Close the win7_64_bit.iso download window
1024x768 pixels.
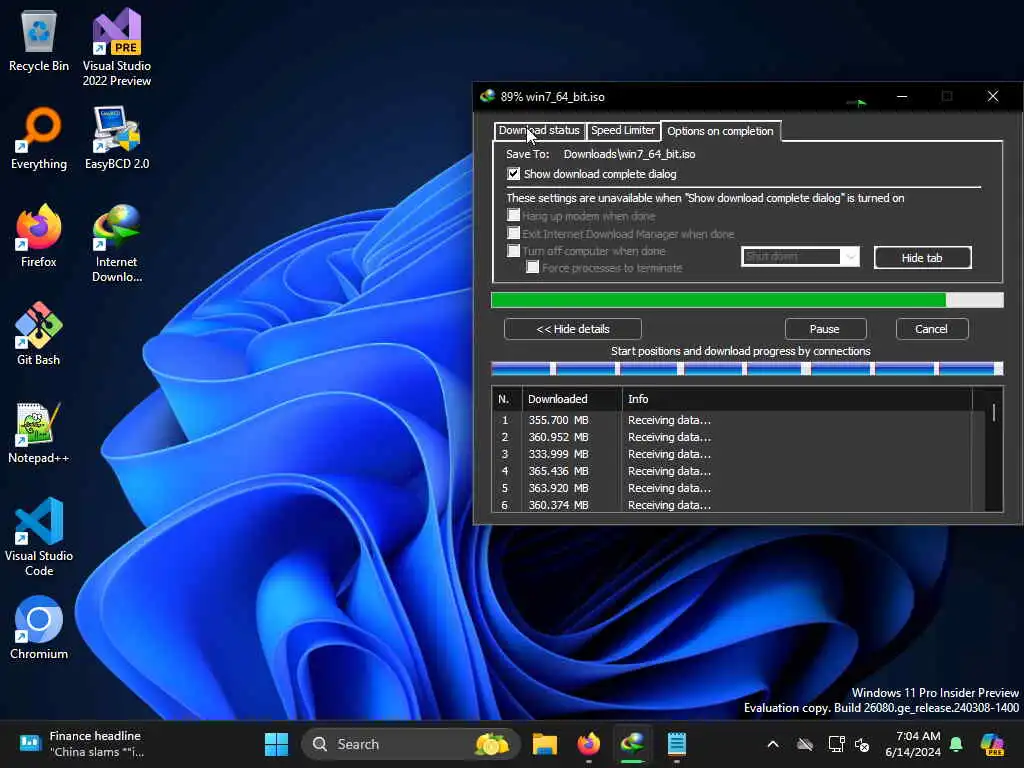pos(993,97)
